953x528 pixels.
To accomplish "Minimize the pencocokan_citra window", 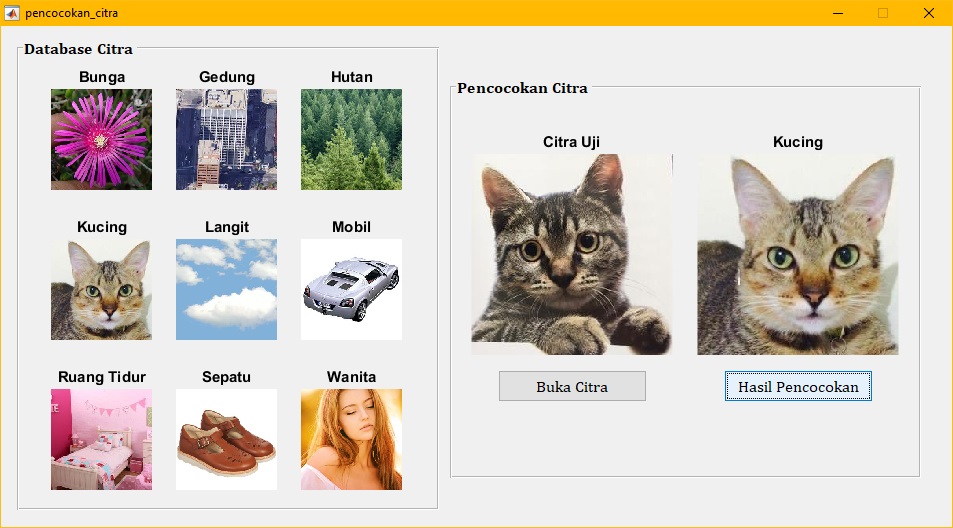I will tap(838, 13).
